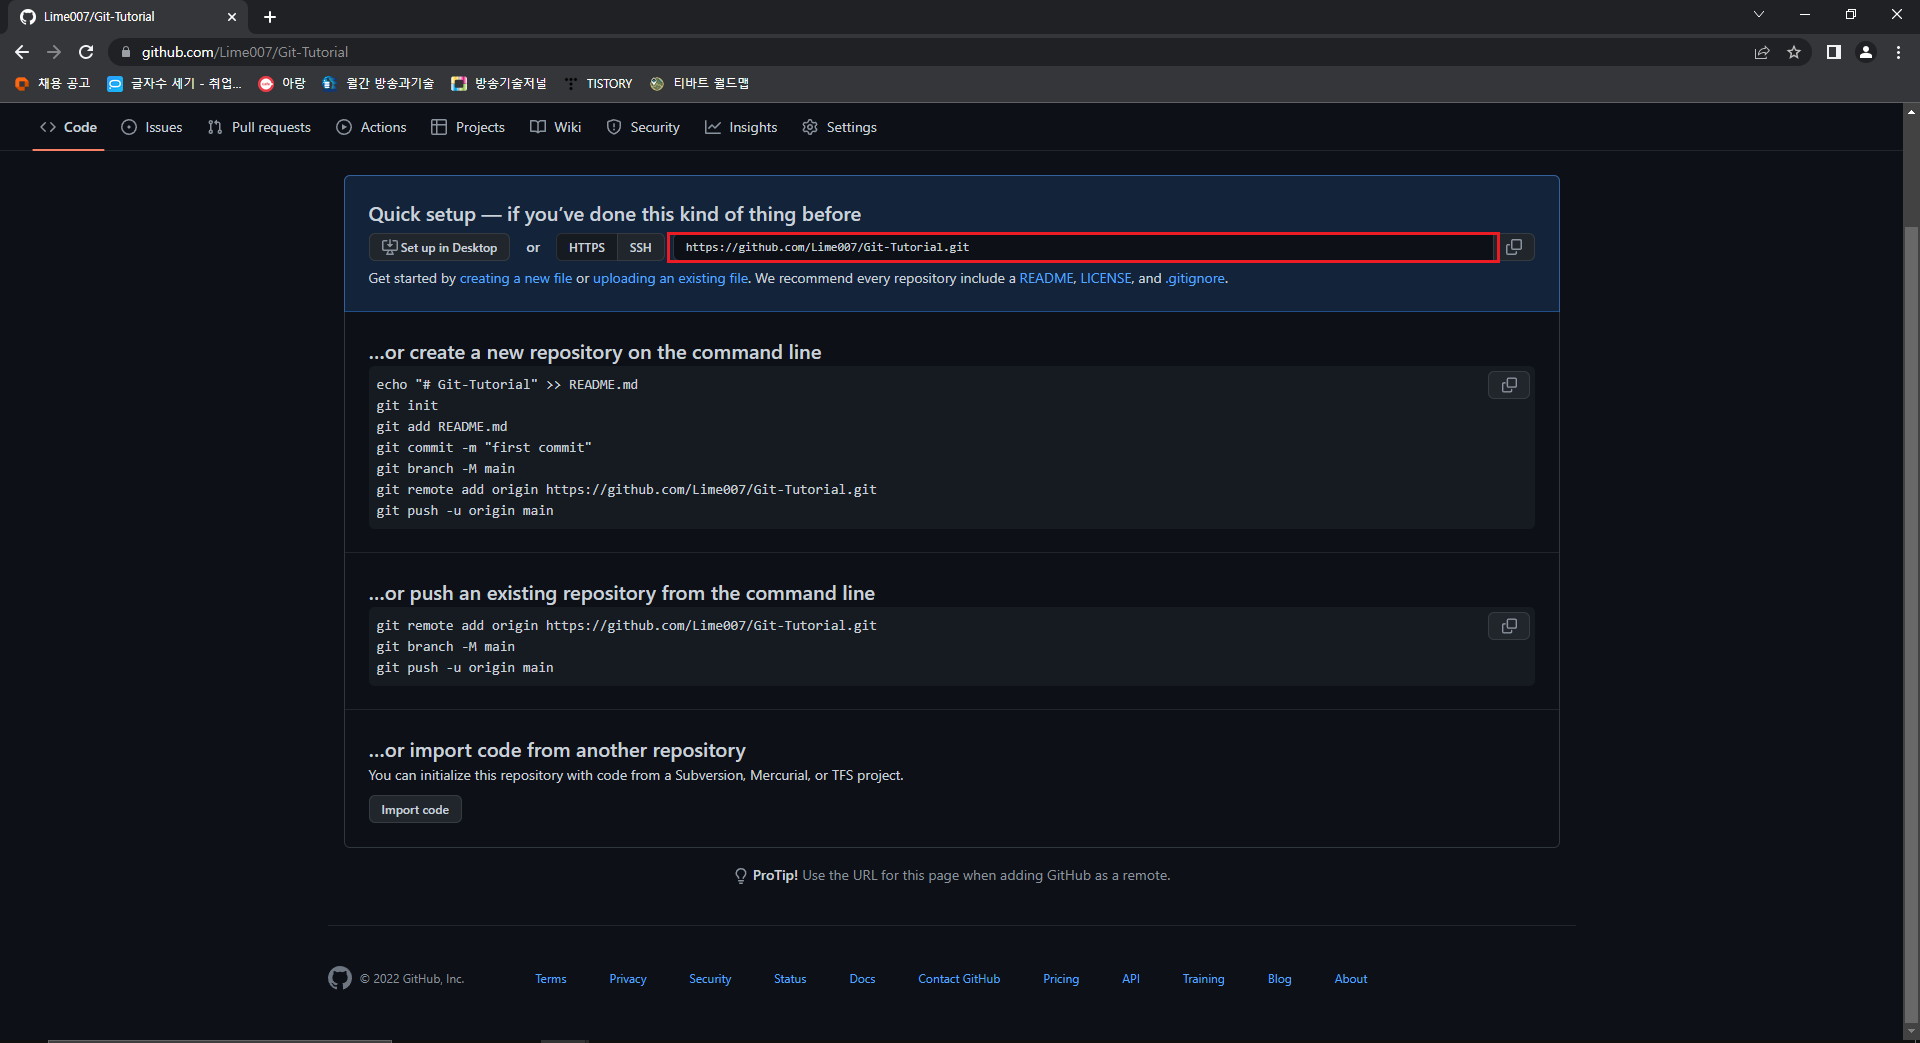Open the .gitignore link
The height and width of the screenshot is (1043, 1920).
point(1195,278)
